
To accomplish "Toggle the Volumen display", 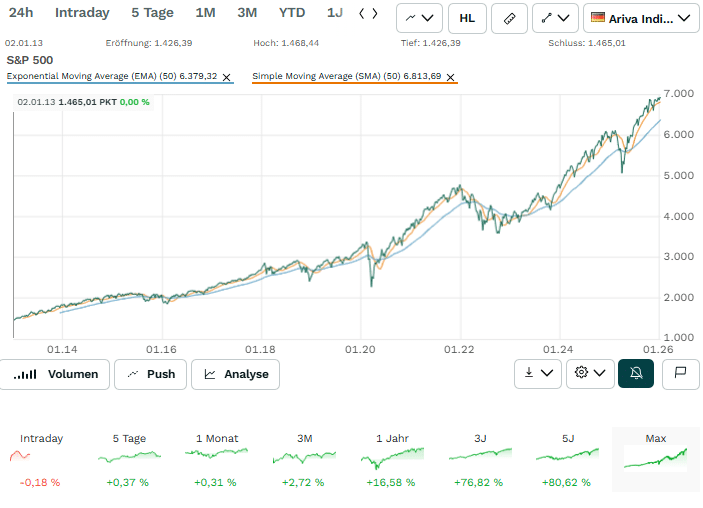I will [56, 374].
